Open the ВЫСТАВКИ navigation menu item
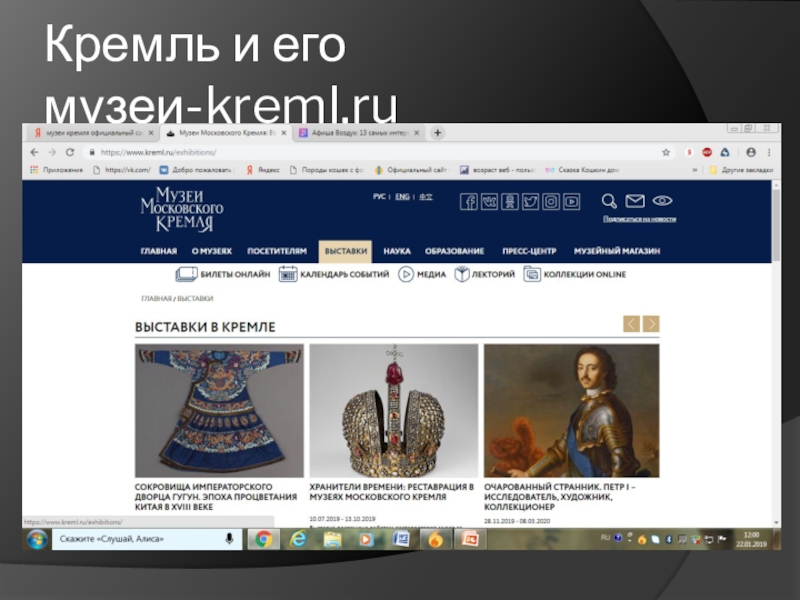800x600 pixels. (x=344, y=251)
